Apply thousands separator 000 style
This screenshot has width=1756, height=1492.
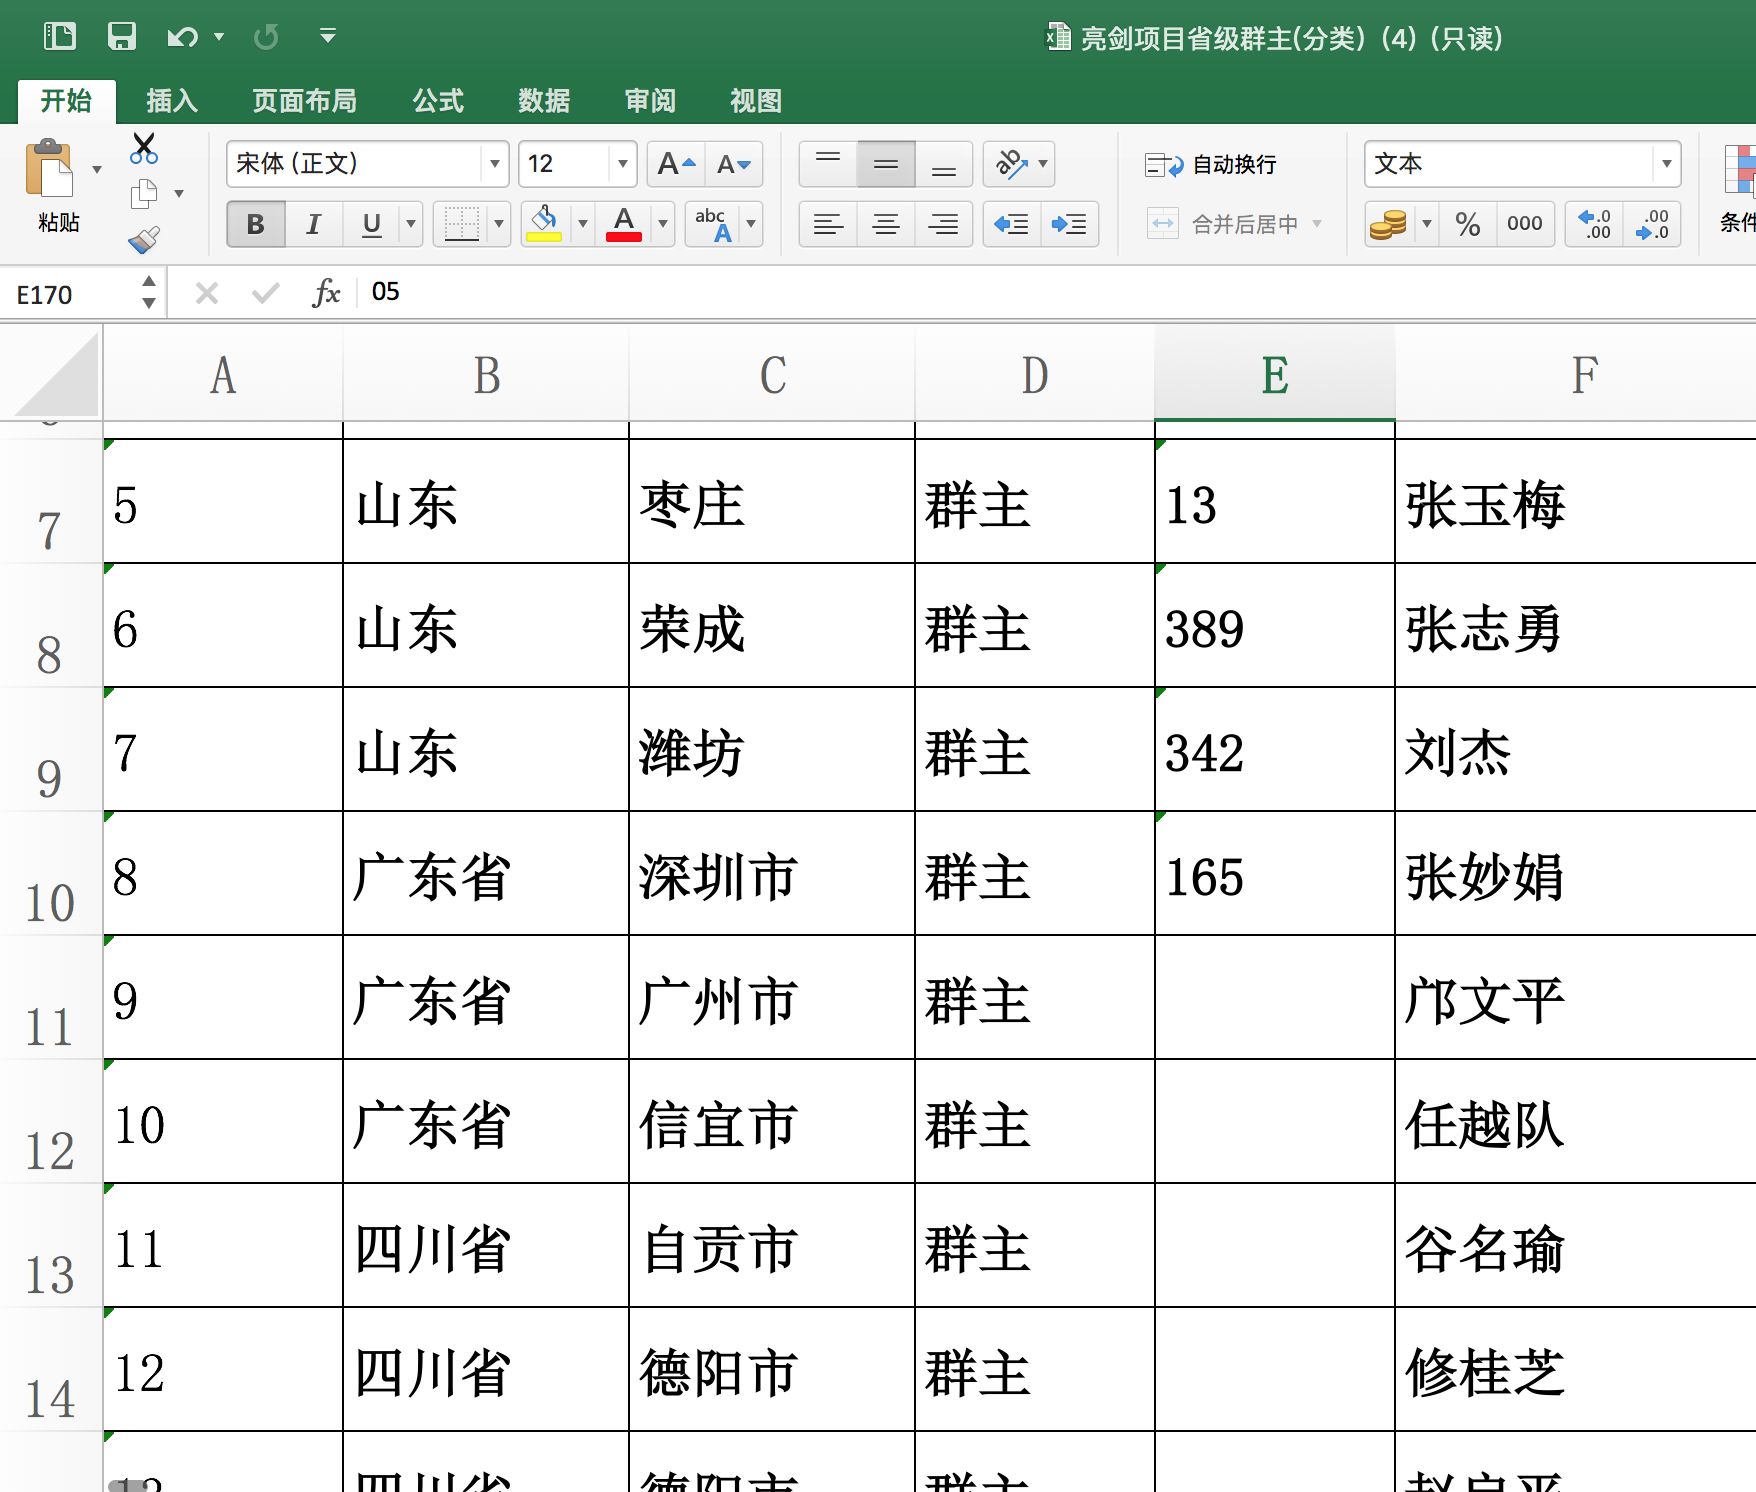click(1524, 224)
